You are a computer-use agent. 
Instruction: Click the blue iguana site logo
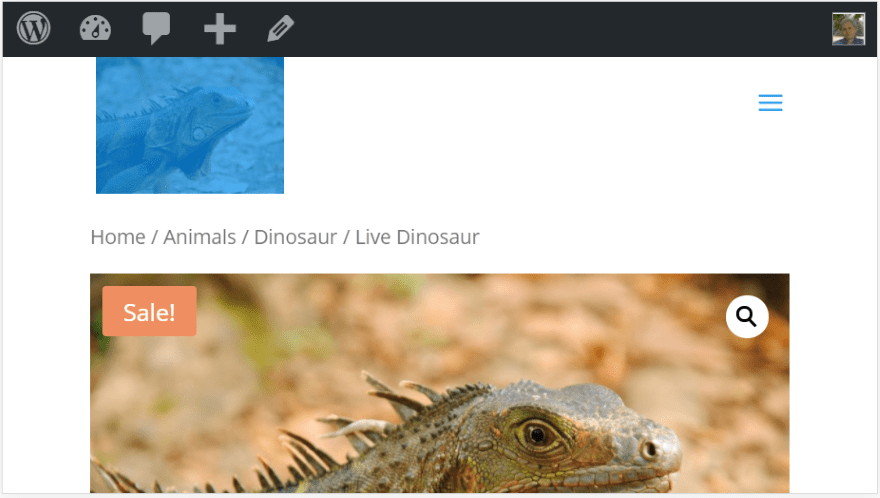pos(190,125)
